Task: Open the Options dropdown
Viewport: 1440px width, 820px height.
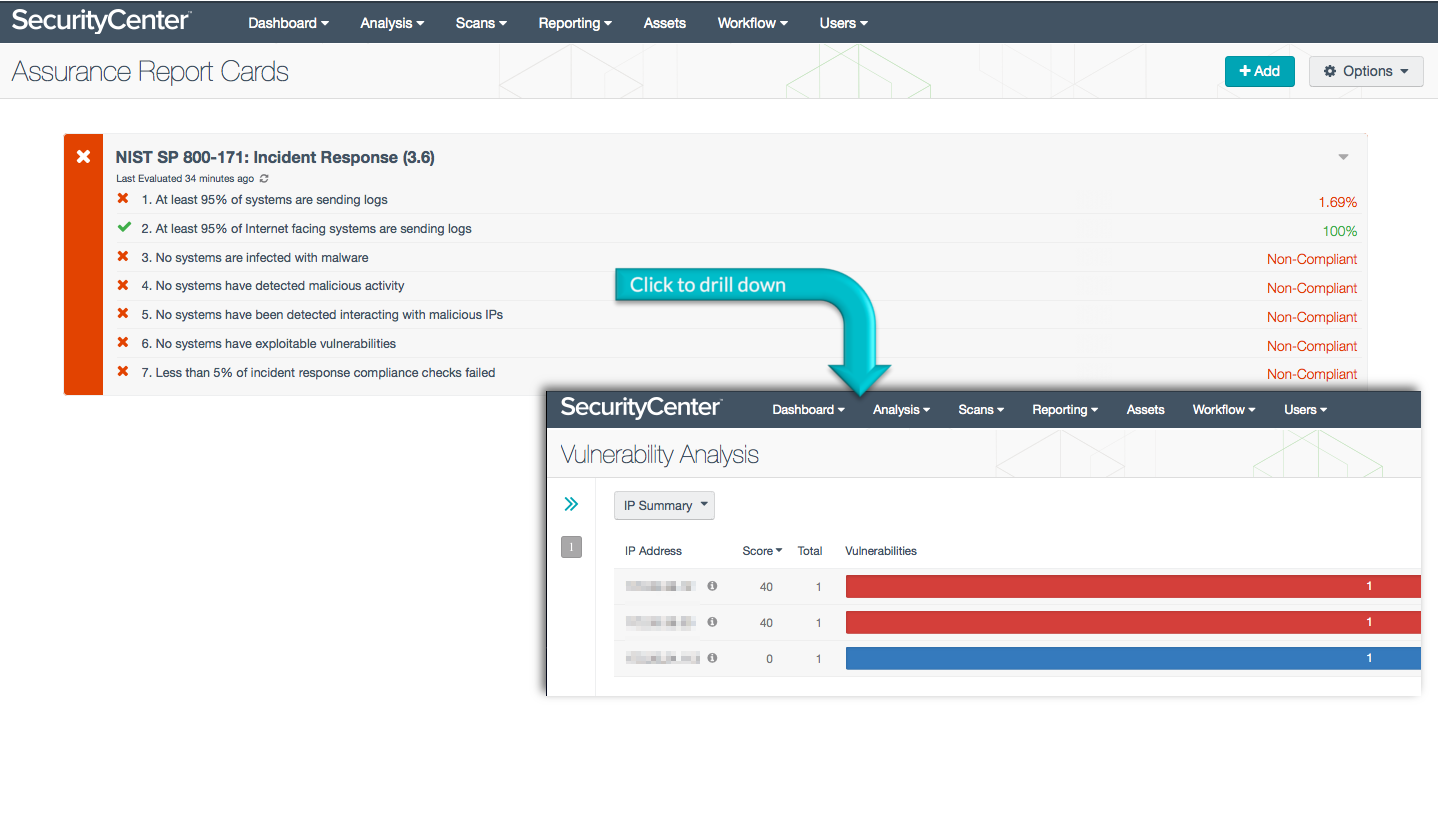Action: pyautogui.click(x=1366, y=71)
